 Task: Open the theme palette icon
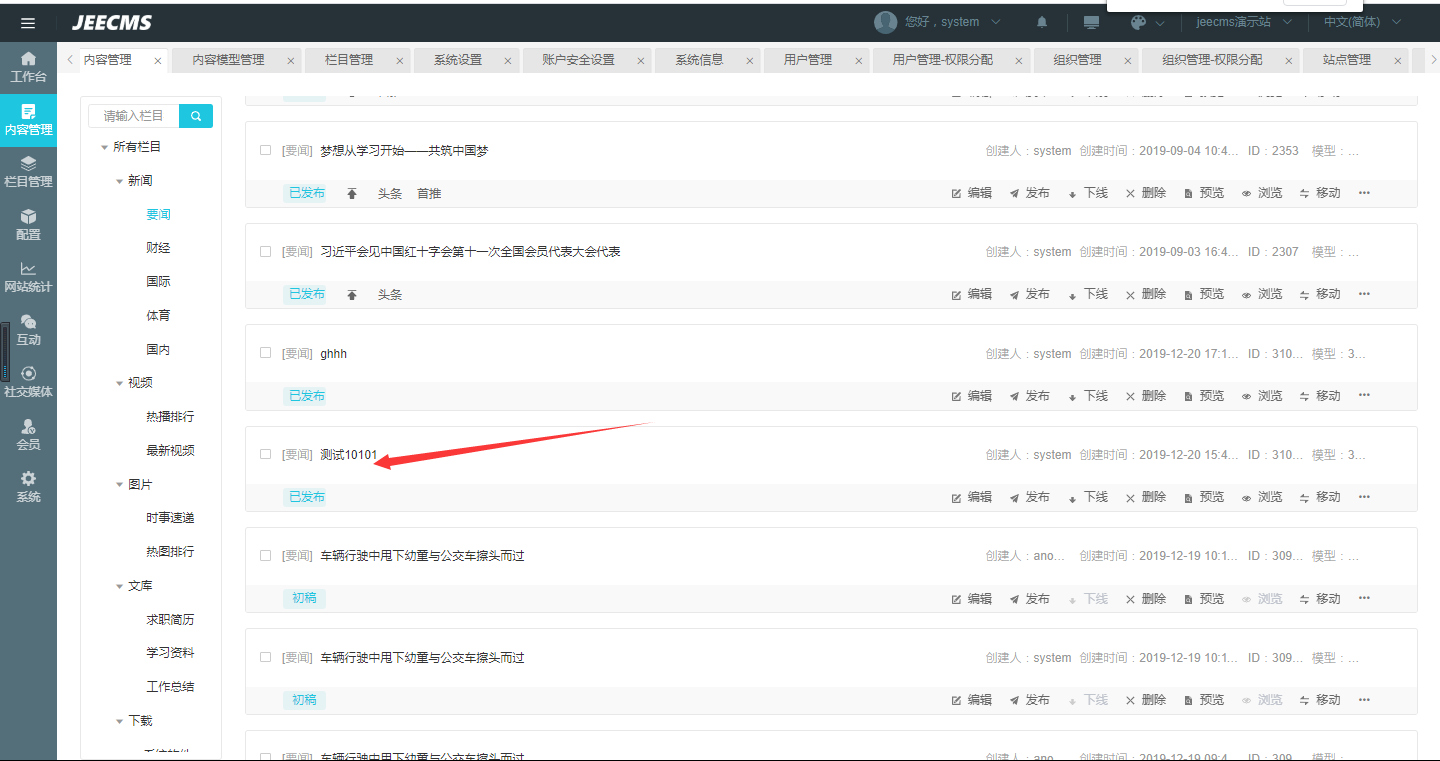1138,22
